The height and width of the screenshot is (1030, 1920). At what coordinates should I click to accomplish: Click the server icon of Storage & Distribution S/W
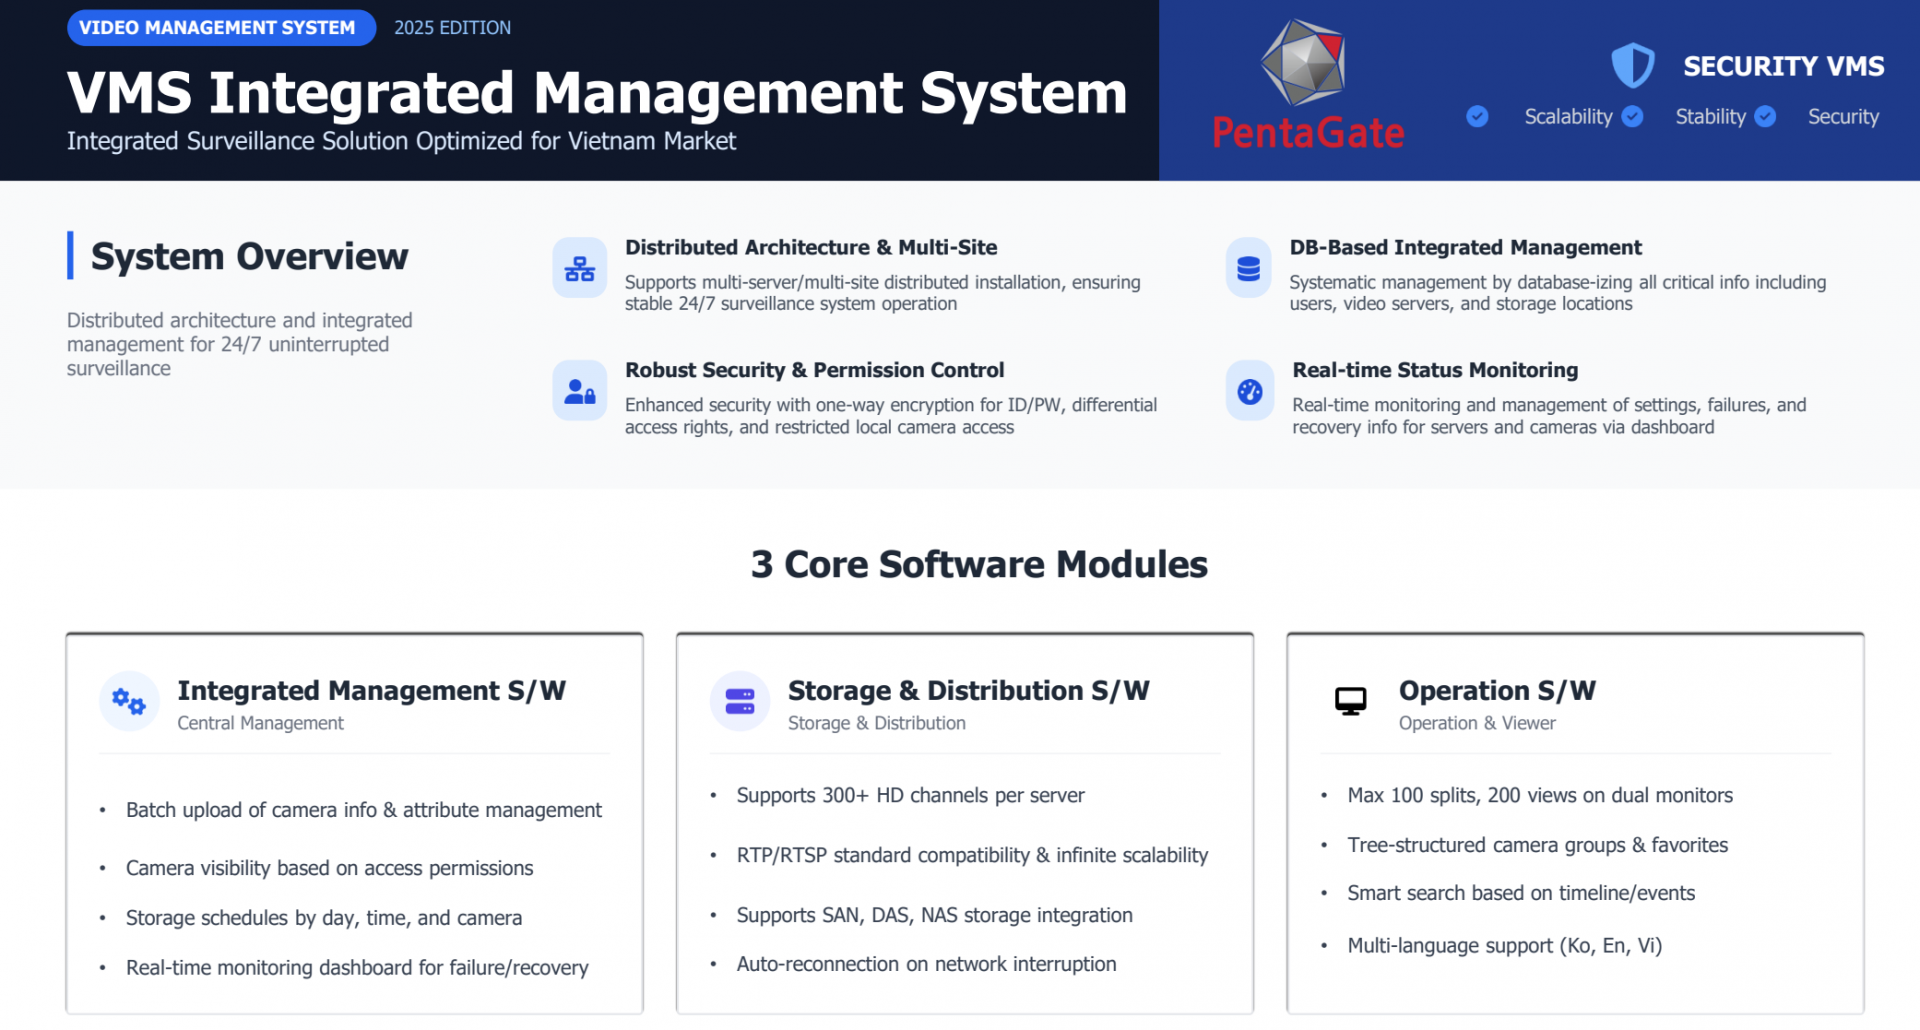pos(740,701)
